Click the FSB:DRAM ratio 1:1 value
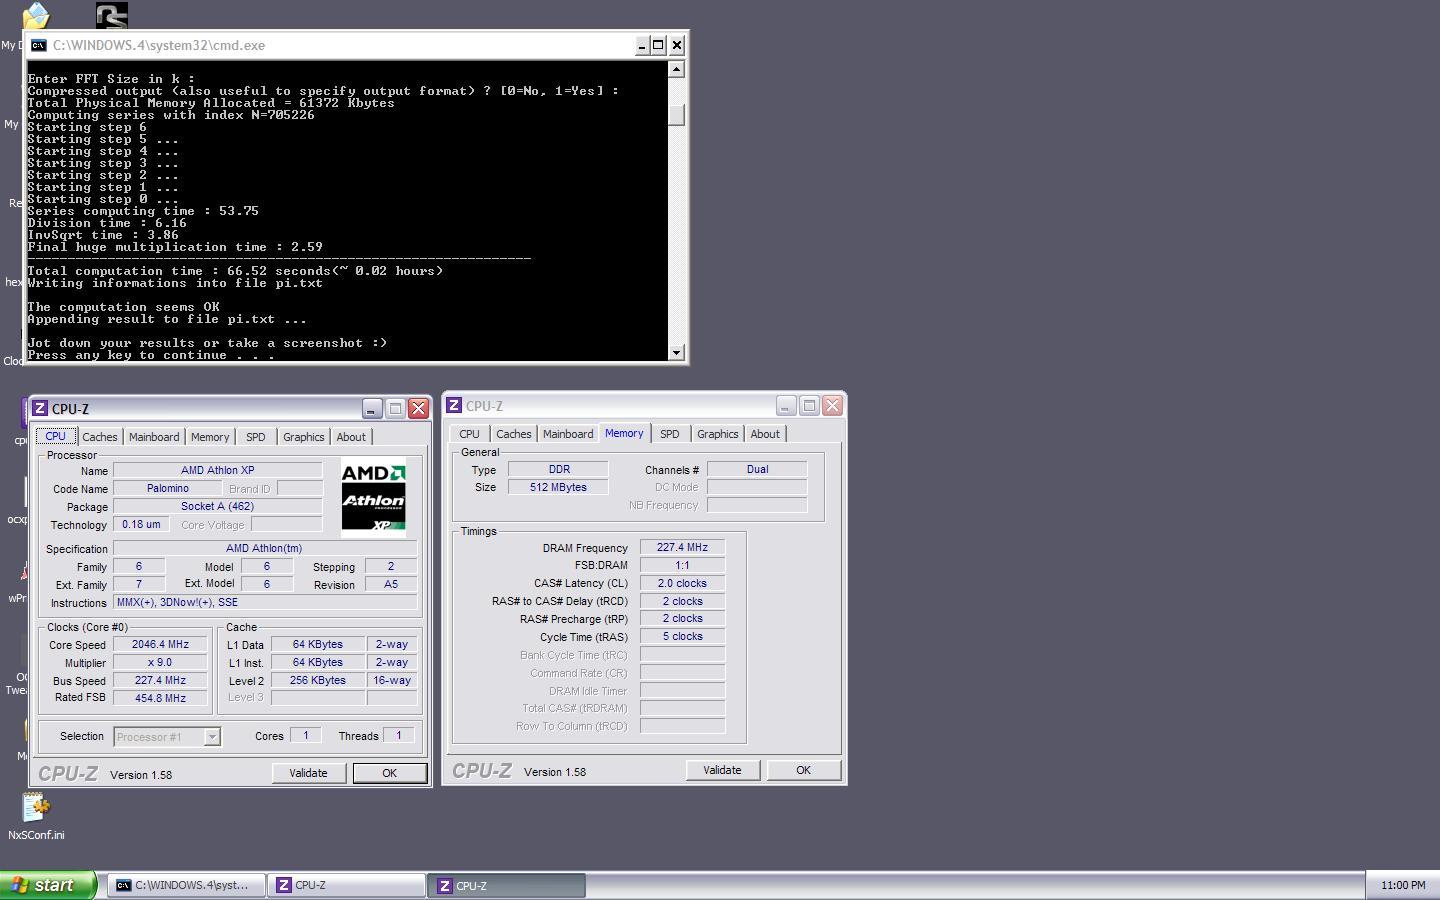Viewport: 1440px width, 900px height. [x=682, y=565]
